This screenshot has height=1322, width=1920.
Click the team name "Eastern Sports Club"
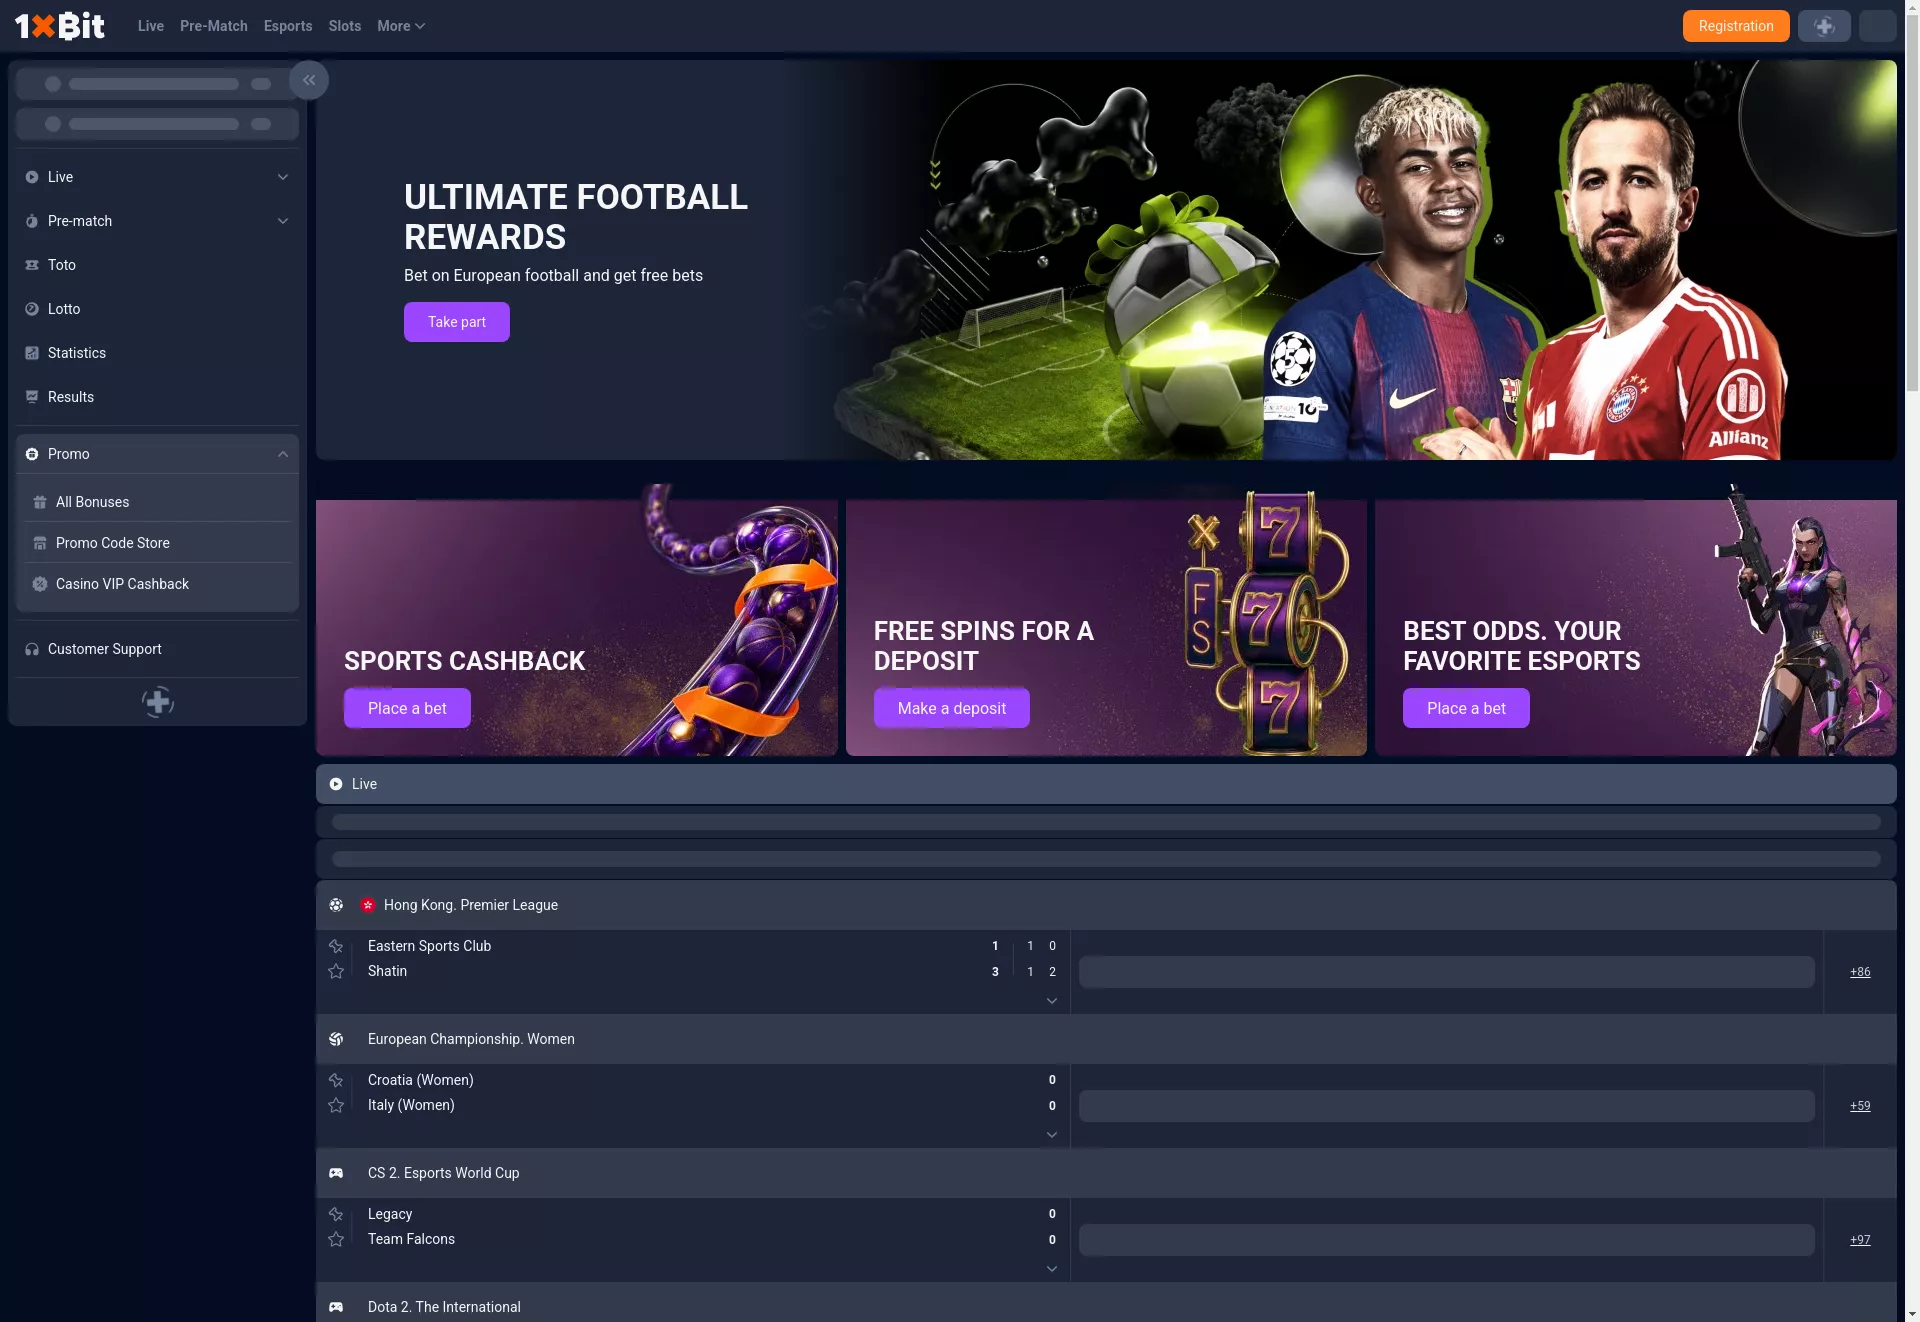[429, 946]
